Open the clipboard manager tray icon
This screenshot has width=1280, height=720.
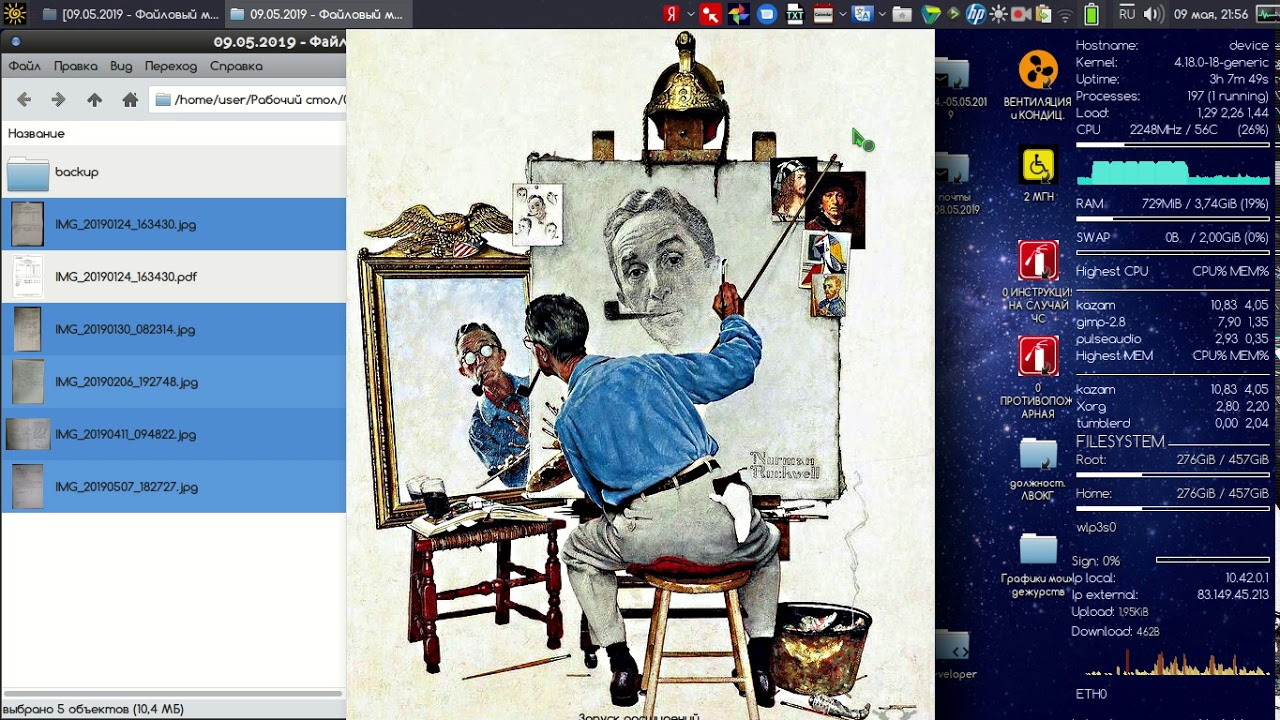[x=1044, y=14]
